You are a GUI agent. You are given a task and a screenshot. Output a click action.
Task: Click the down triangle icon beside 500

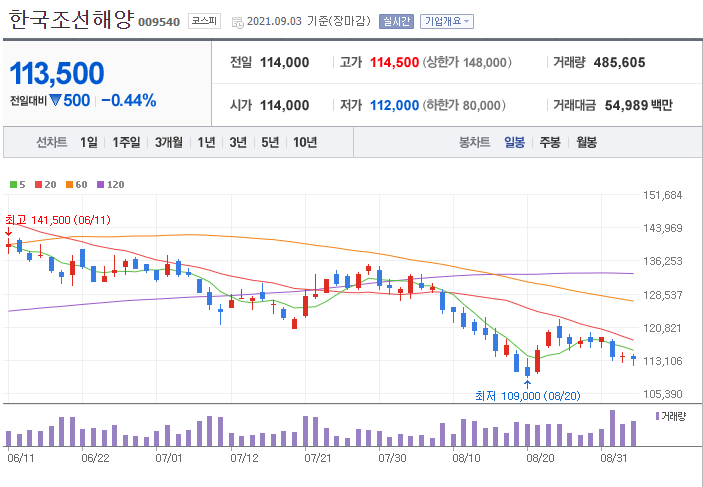(55, 100)
